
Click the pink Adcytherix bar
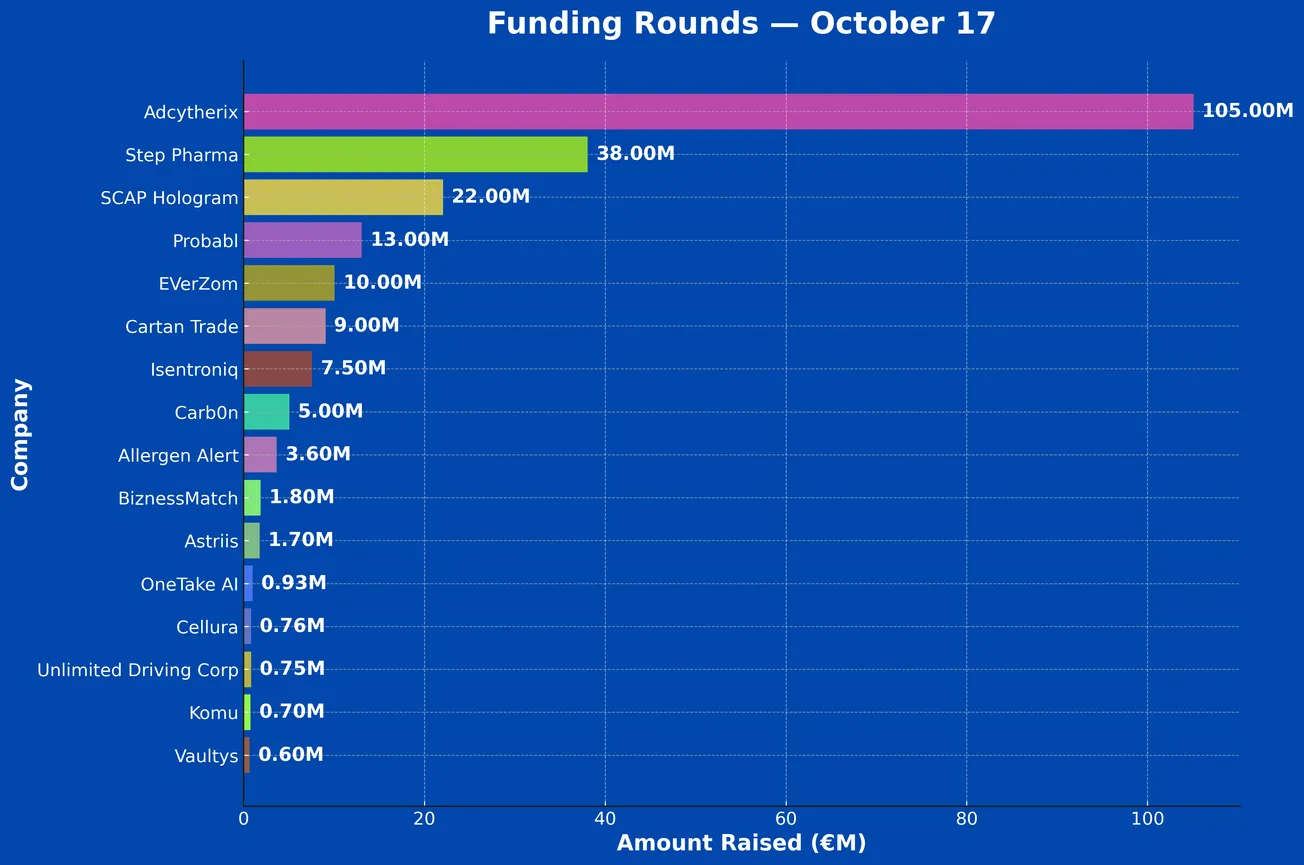[718, 112]
